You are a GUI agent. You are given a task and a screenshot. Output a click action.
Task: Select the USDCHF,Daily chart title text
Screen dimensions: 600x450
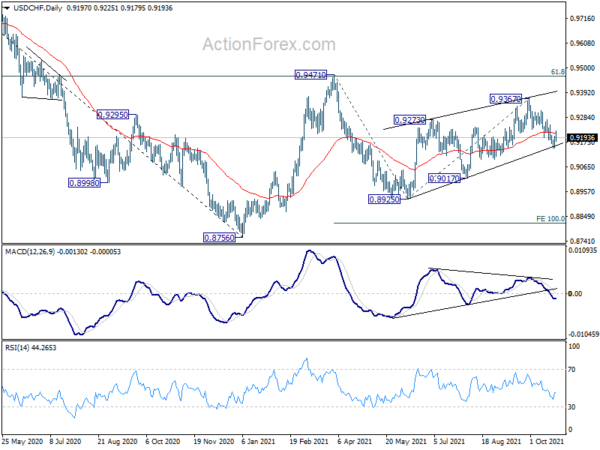point(38,8)
